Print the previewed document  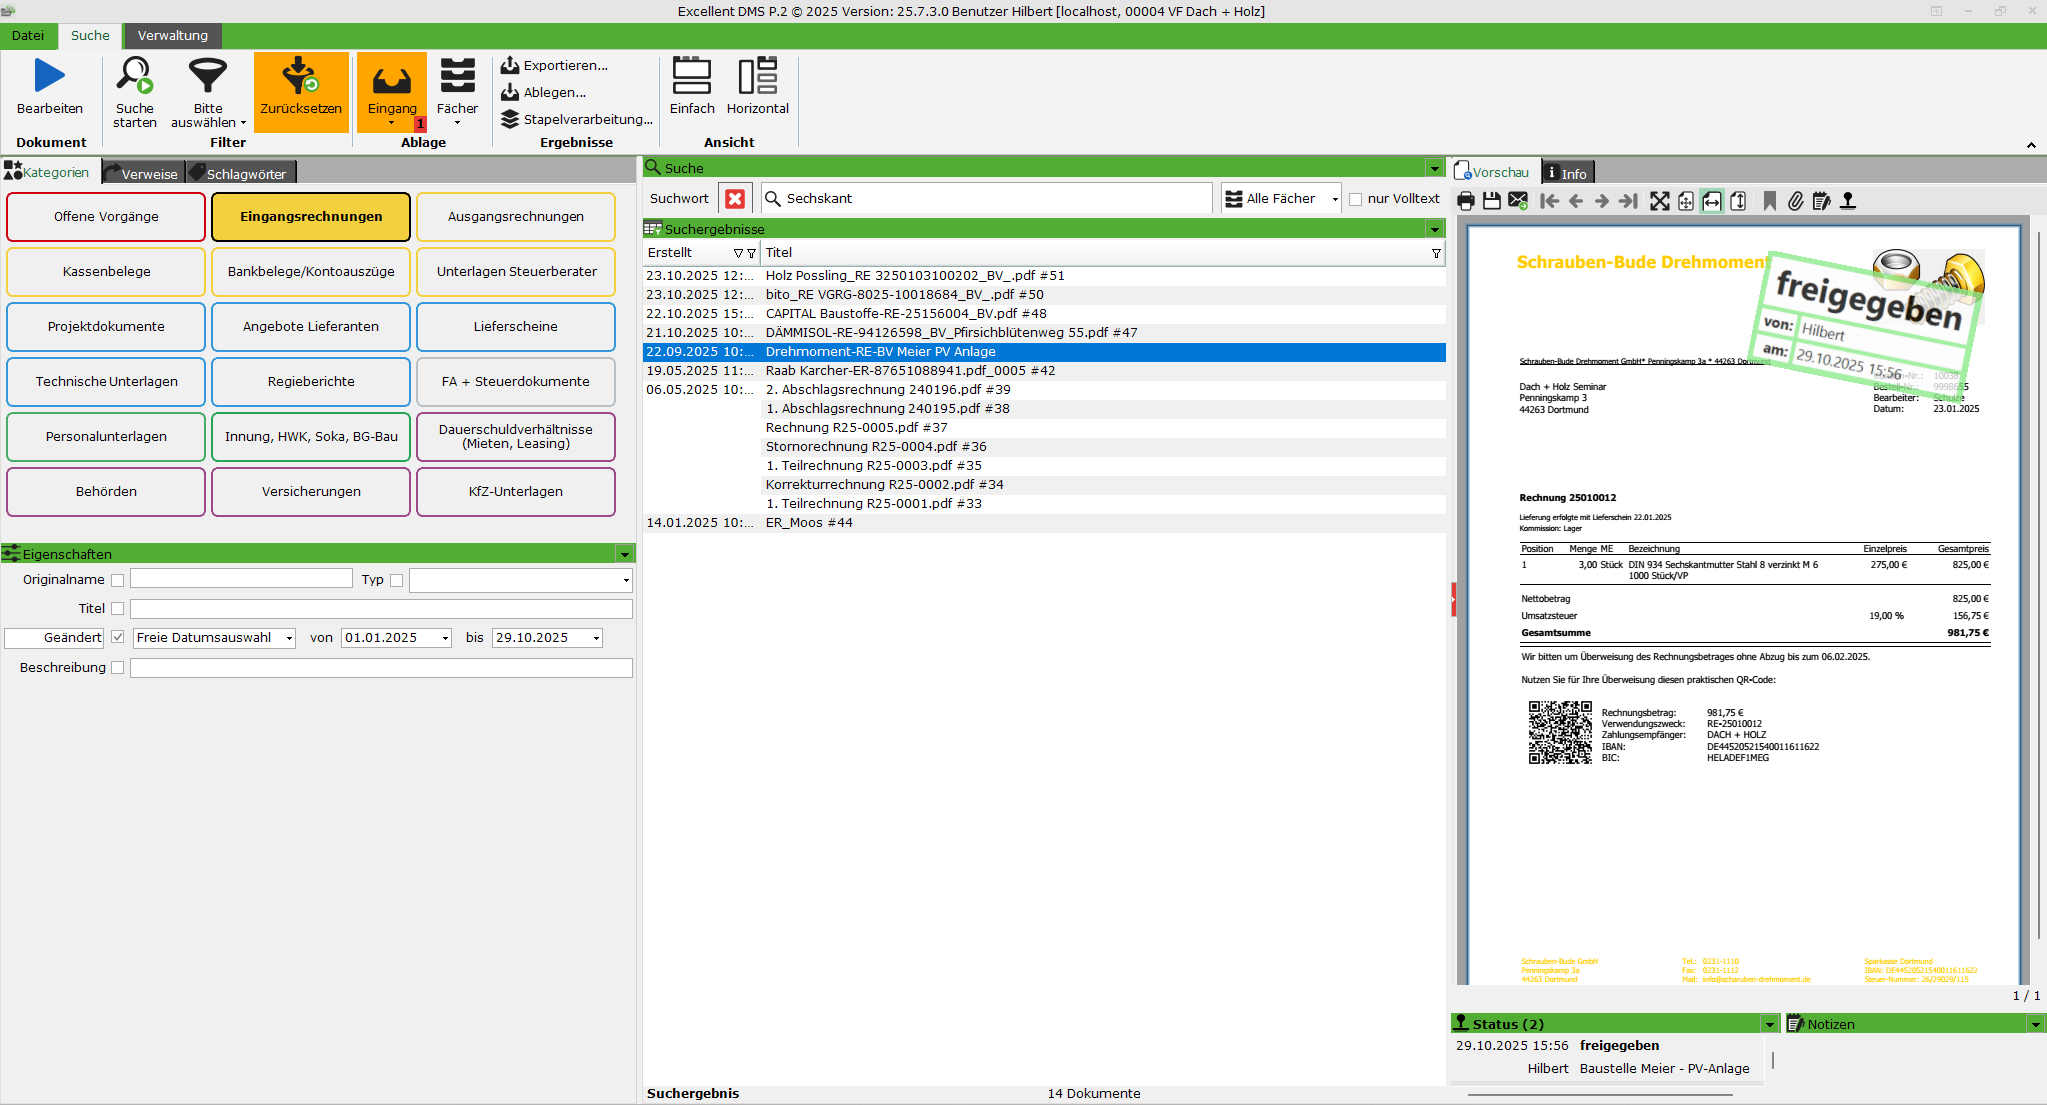click(x=1466, y=201)
